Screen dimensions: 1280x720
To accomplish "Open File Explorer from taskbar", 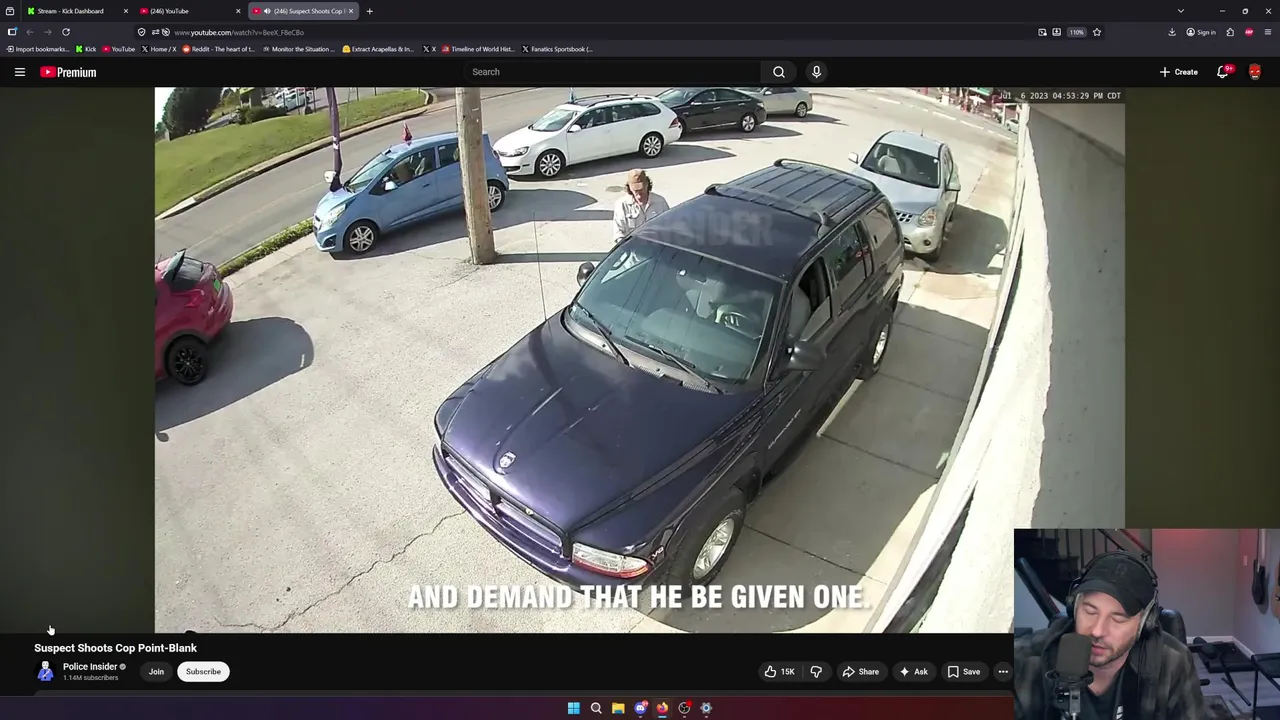I will pyautogui.click(x=618, y=708).
